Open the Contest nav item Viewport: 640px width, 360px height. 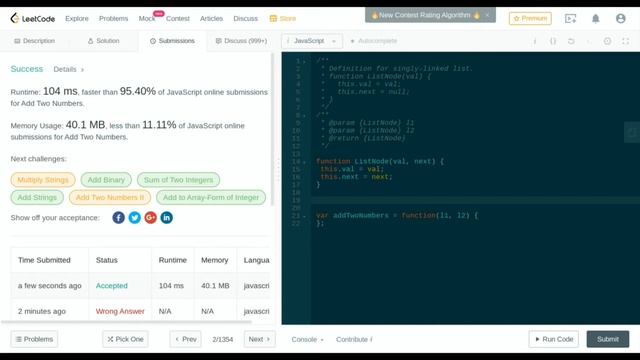pyautogui.click(x=178, y=18)
